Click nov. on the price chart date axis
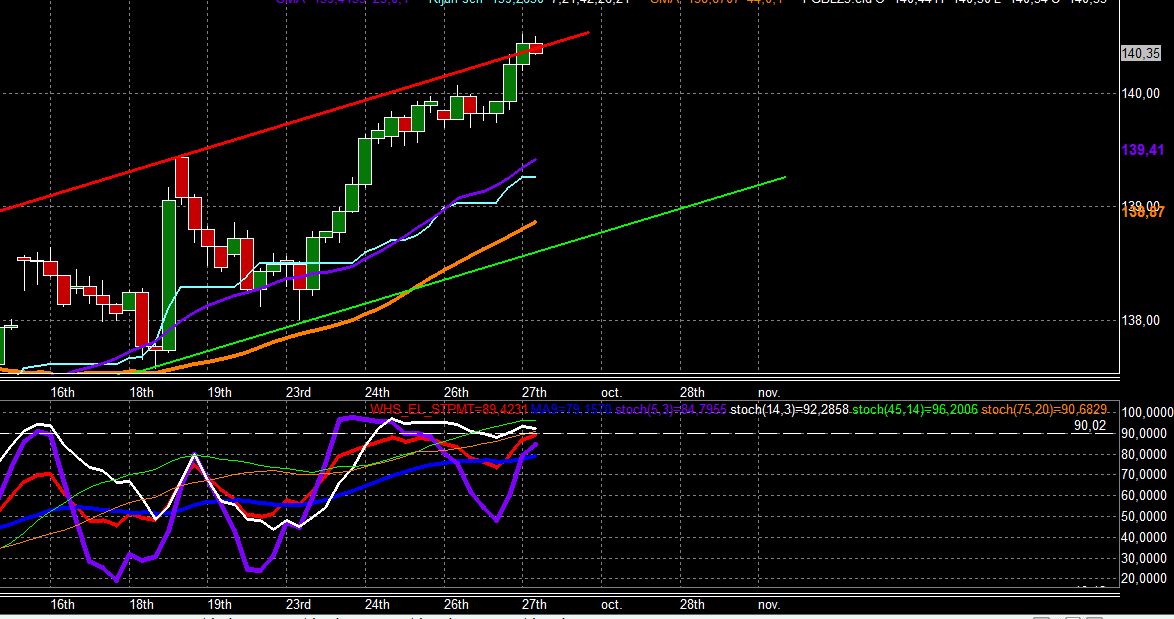This screenshot has height=619, width=1174. [768, 392]
